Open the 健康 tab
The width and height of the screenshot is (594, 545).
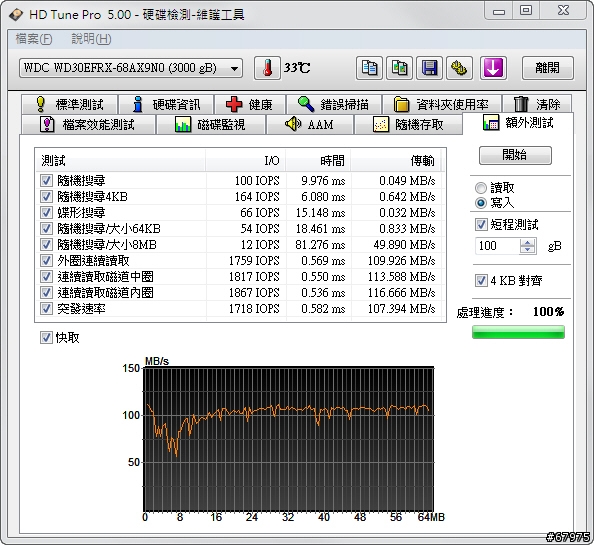[249, 104]
